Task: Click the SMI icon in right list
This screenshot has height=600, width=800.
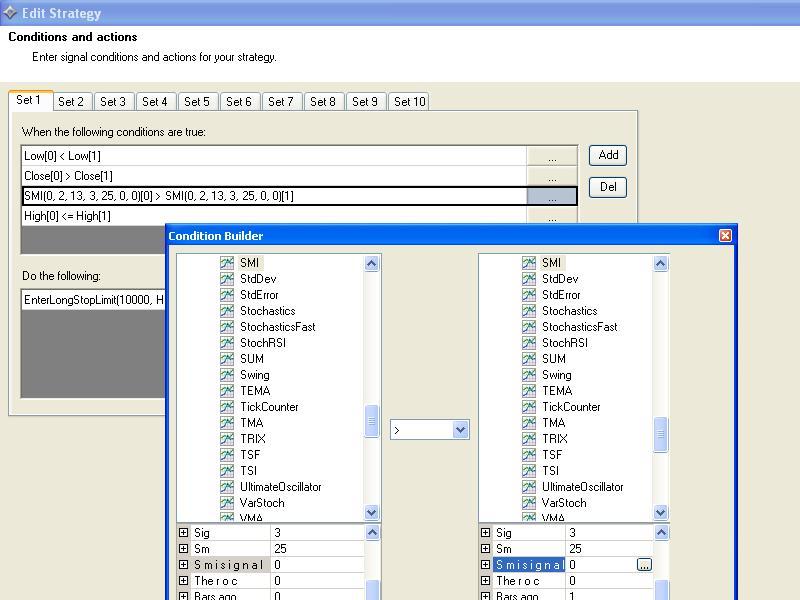Action: (529, 263)
